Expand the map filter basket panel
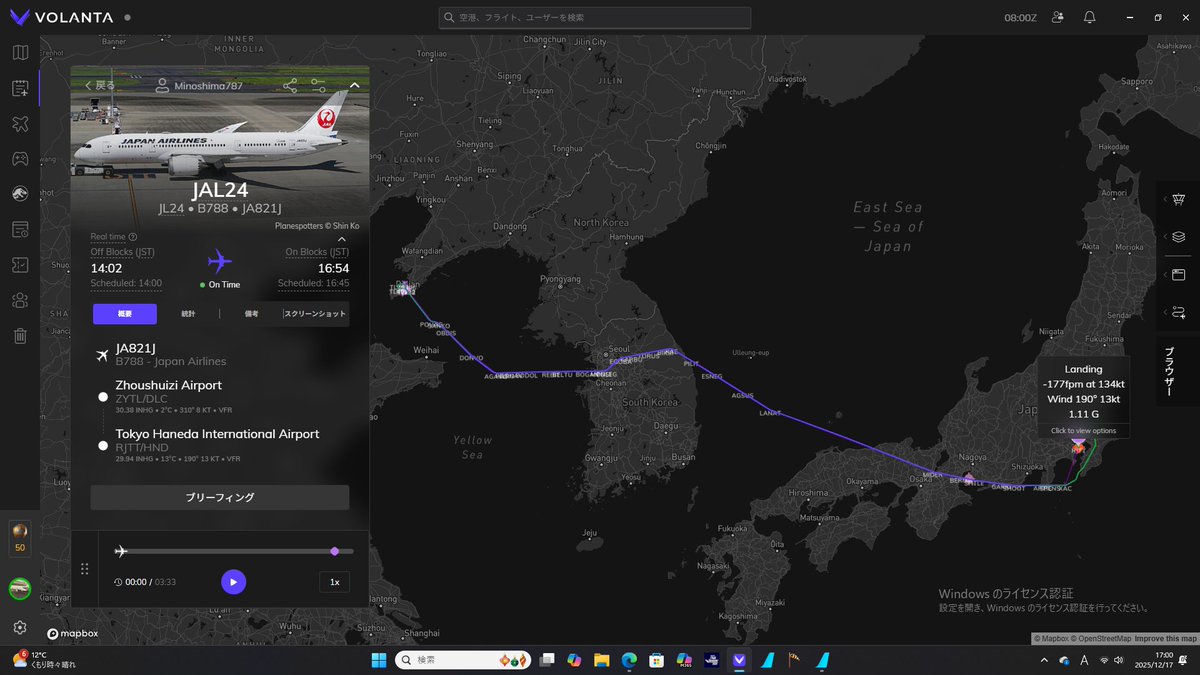Viewport: 1200px width, 675px height. (x=1177, y=199)
